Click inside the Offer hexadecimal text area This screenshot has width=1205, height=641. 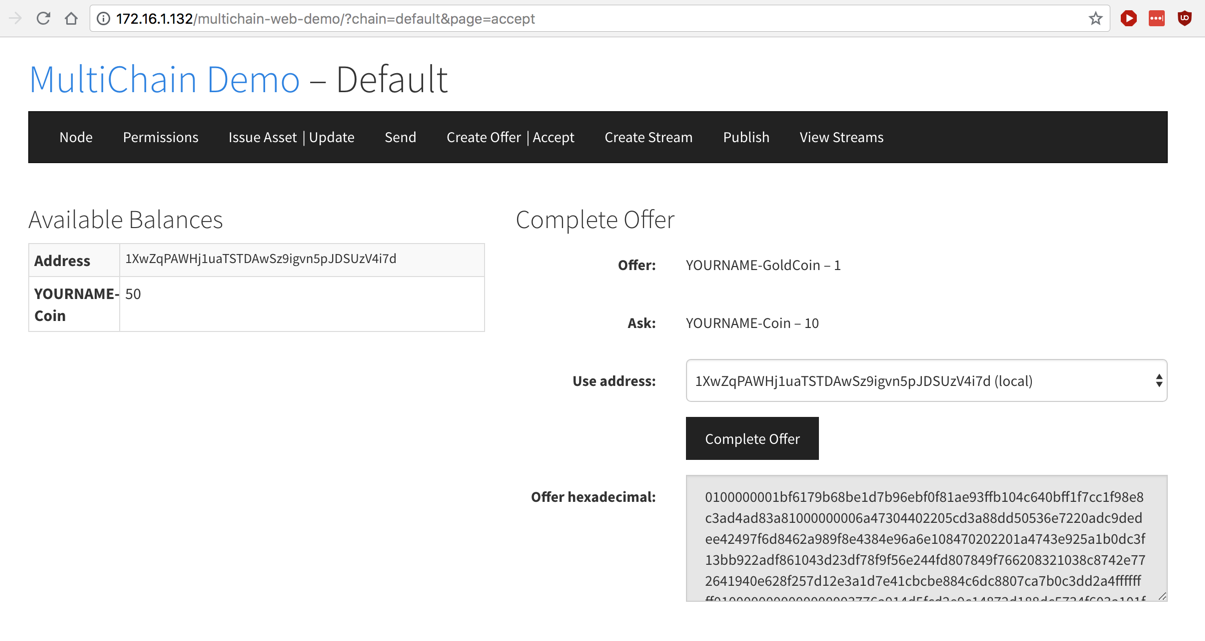tap(926, 538)
